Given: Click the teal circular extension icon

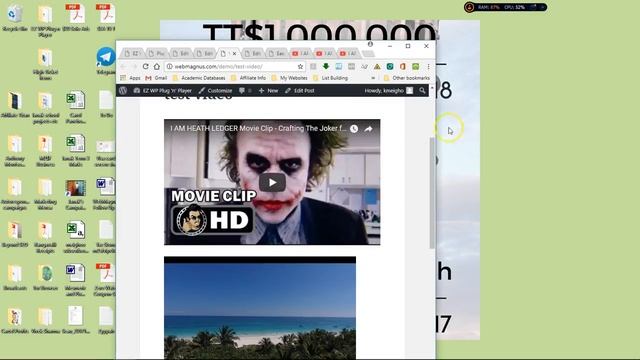Looking at the screenshot, I should coord(390,66).
